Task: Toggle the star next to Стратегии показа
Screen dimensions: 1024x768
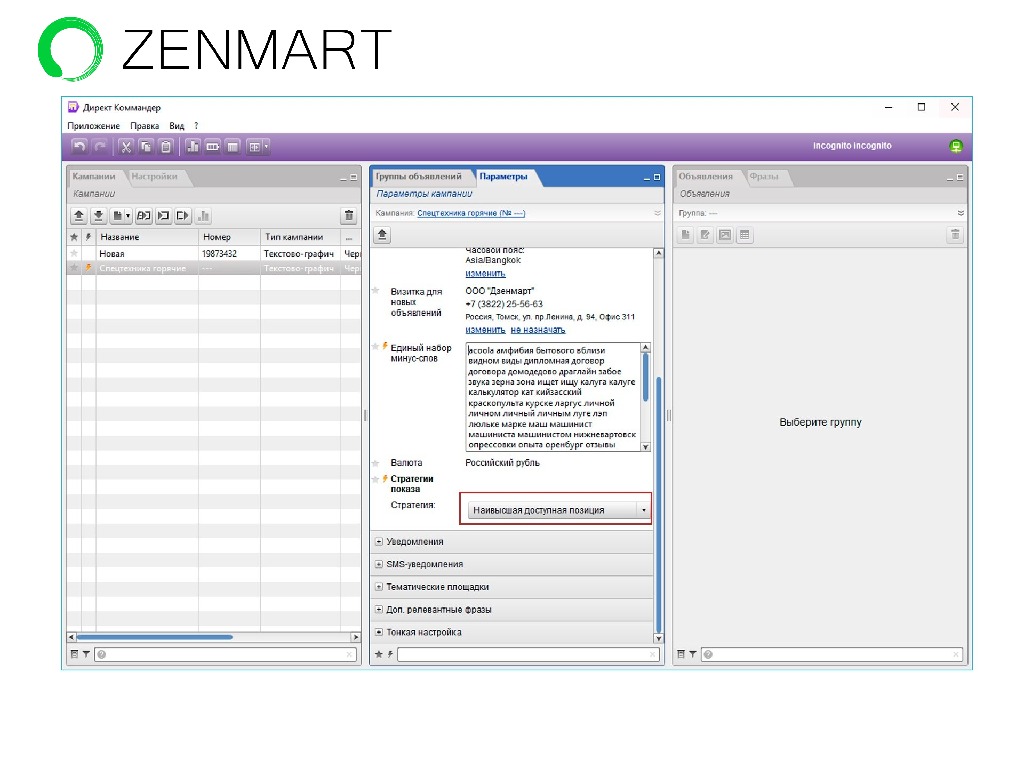Action: point(376,479)
